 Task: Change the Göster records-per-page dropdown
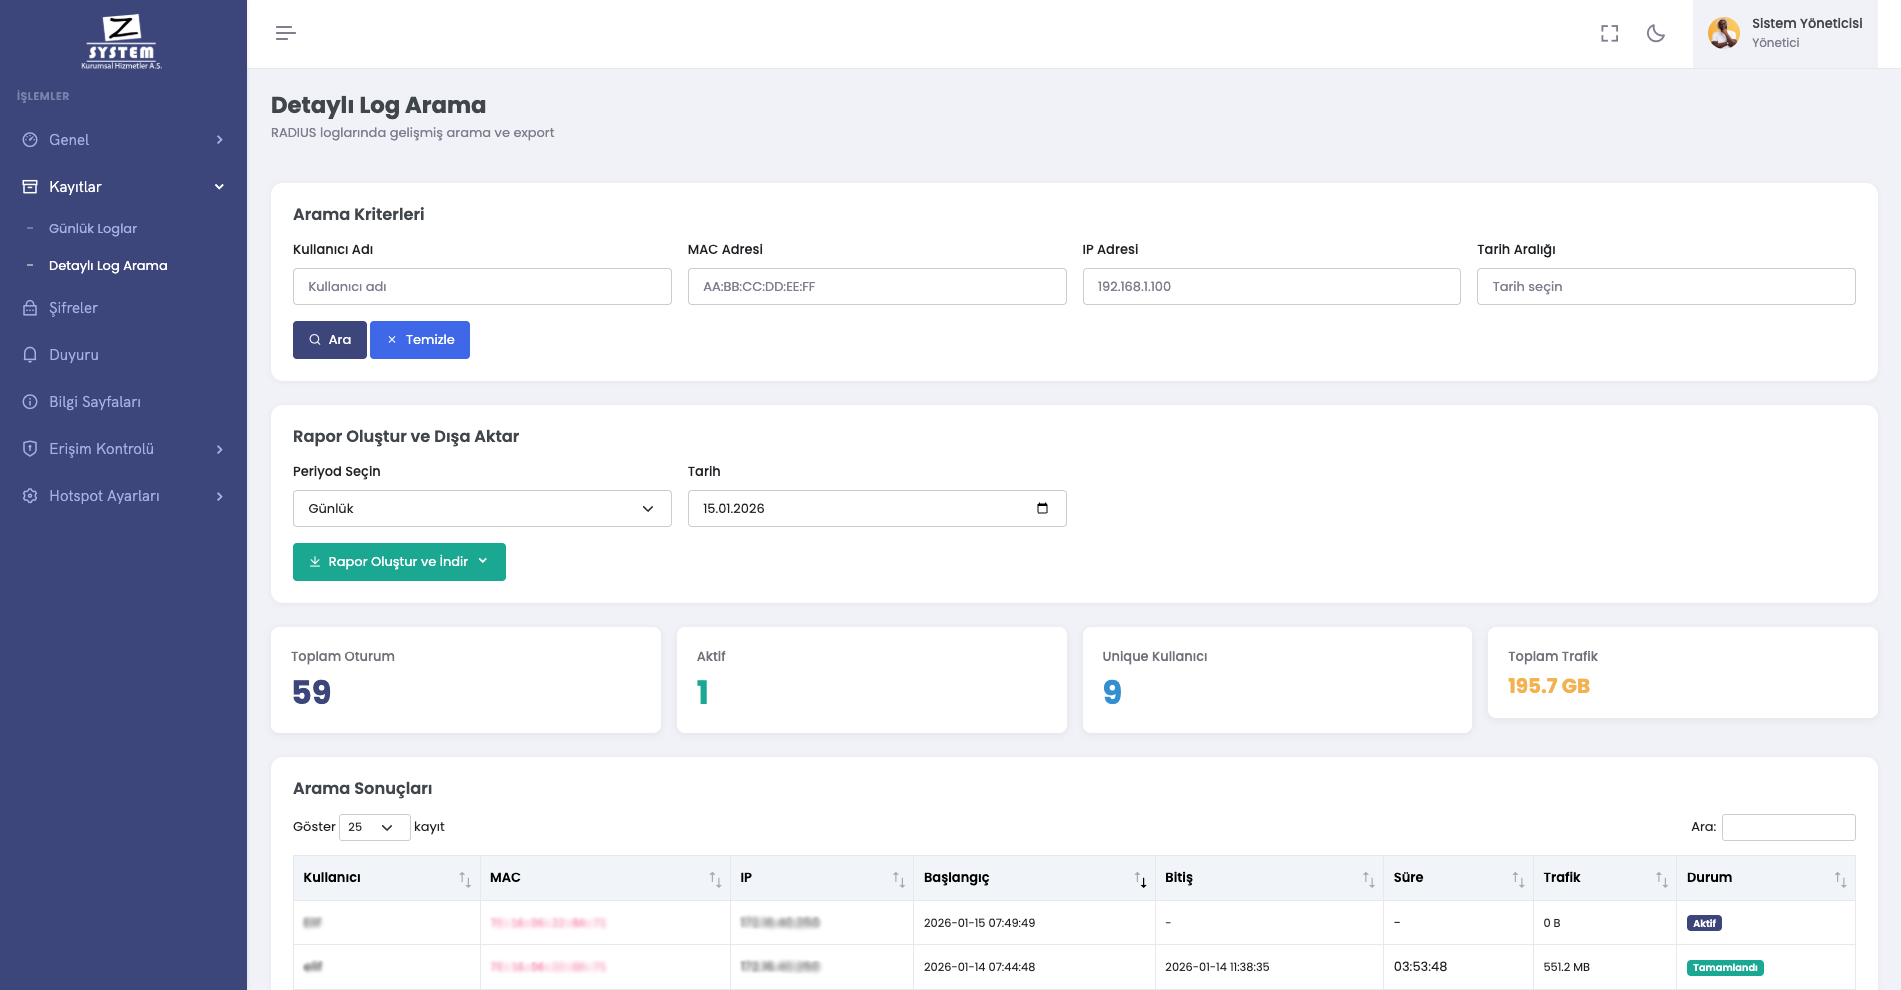[x=374, y=827]
